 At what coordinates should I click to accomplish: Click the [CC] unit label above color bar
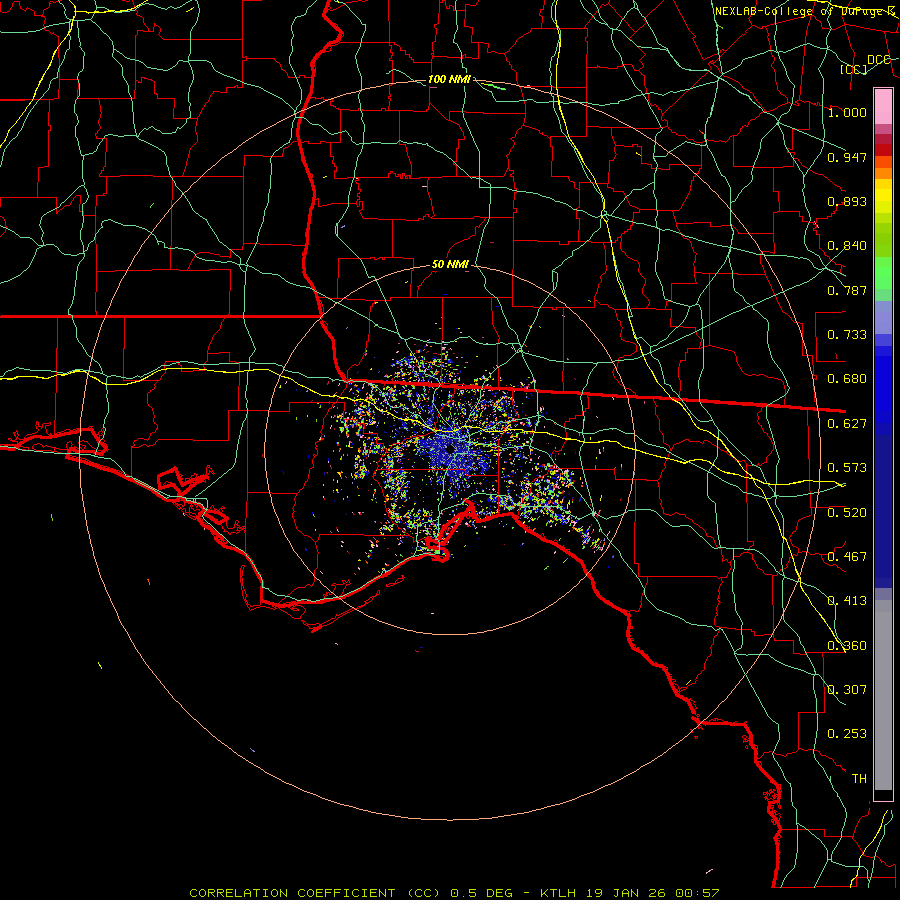coord(854,69)
